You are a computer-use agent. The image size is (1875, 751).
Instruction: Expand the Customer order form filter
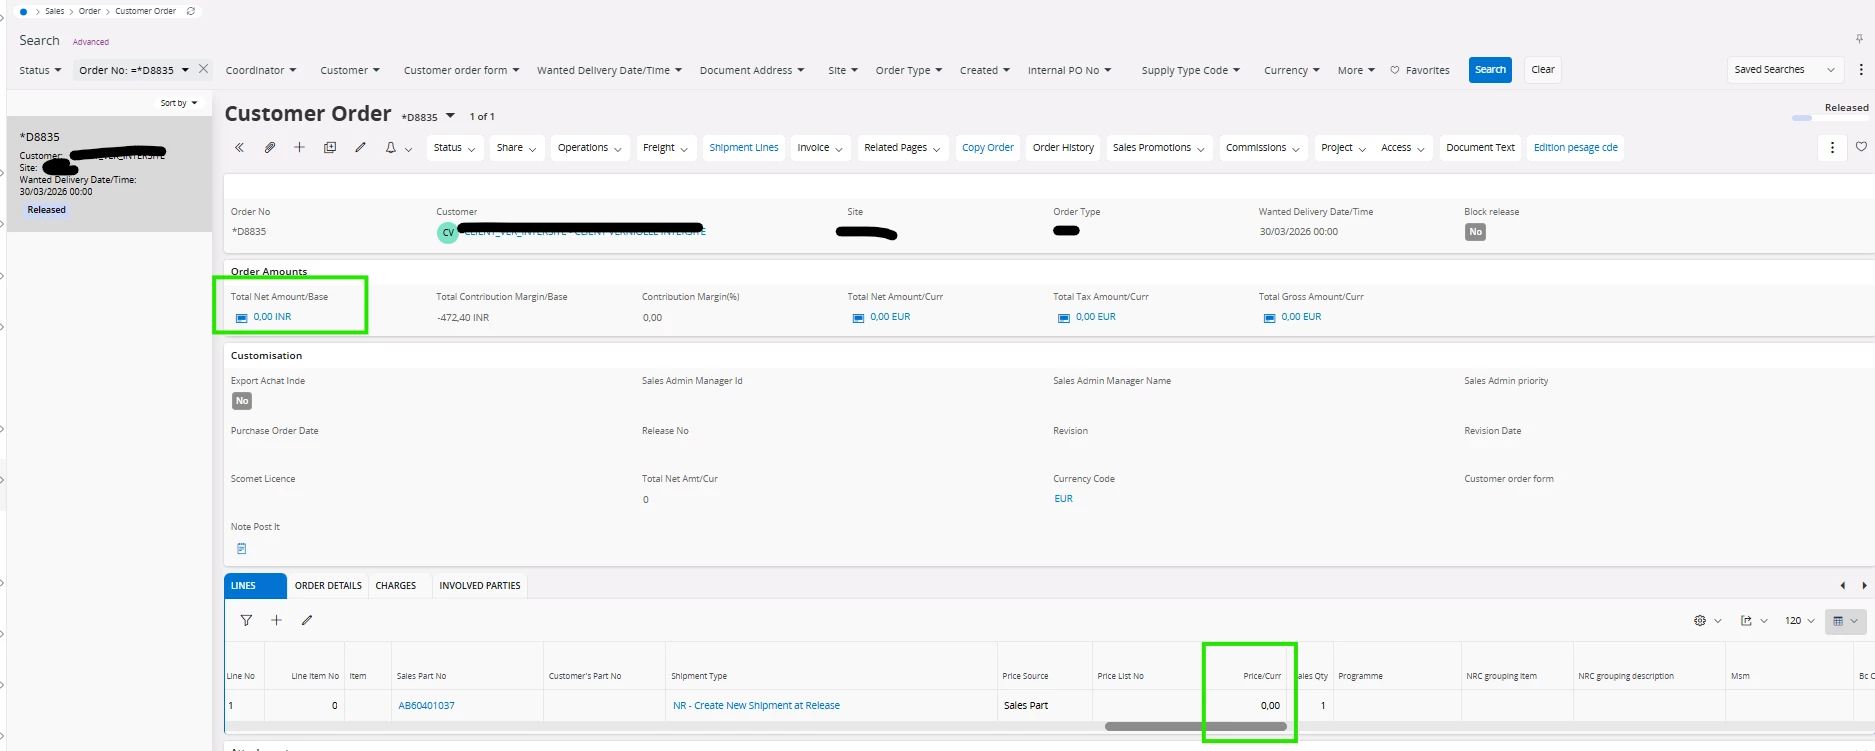pyautogui.click(x=461, y=70)
